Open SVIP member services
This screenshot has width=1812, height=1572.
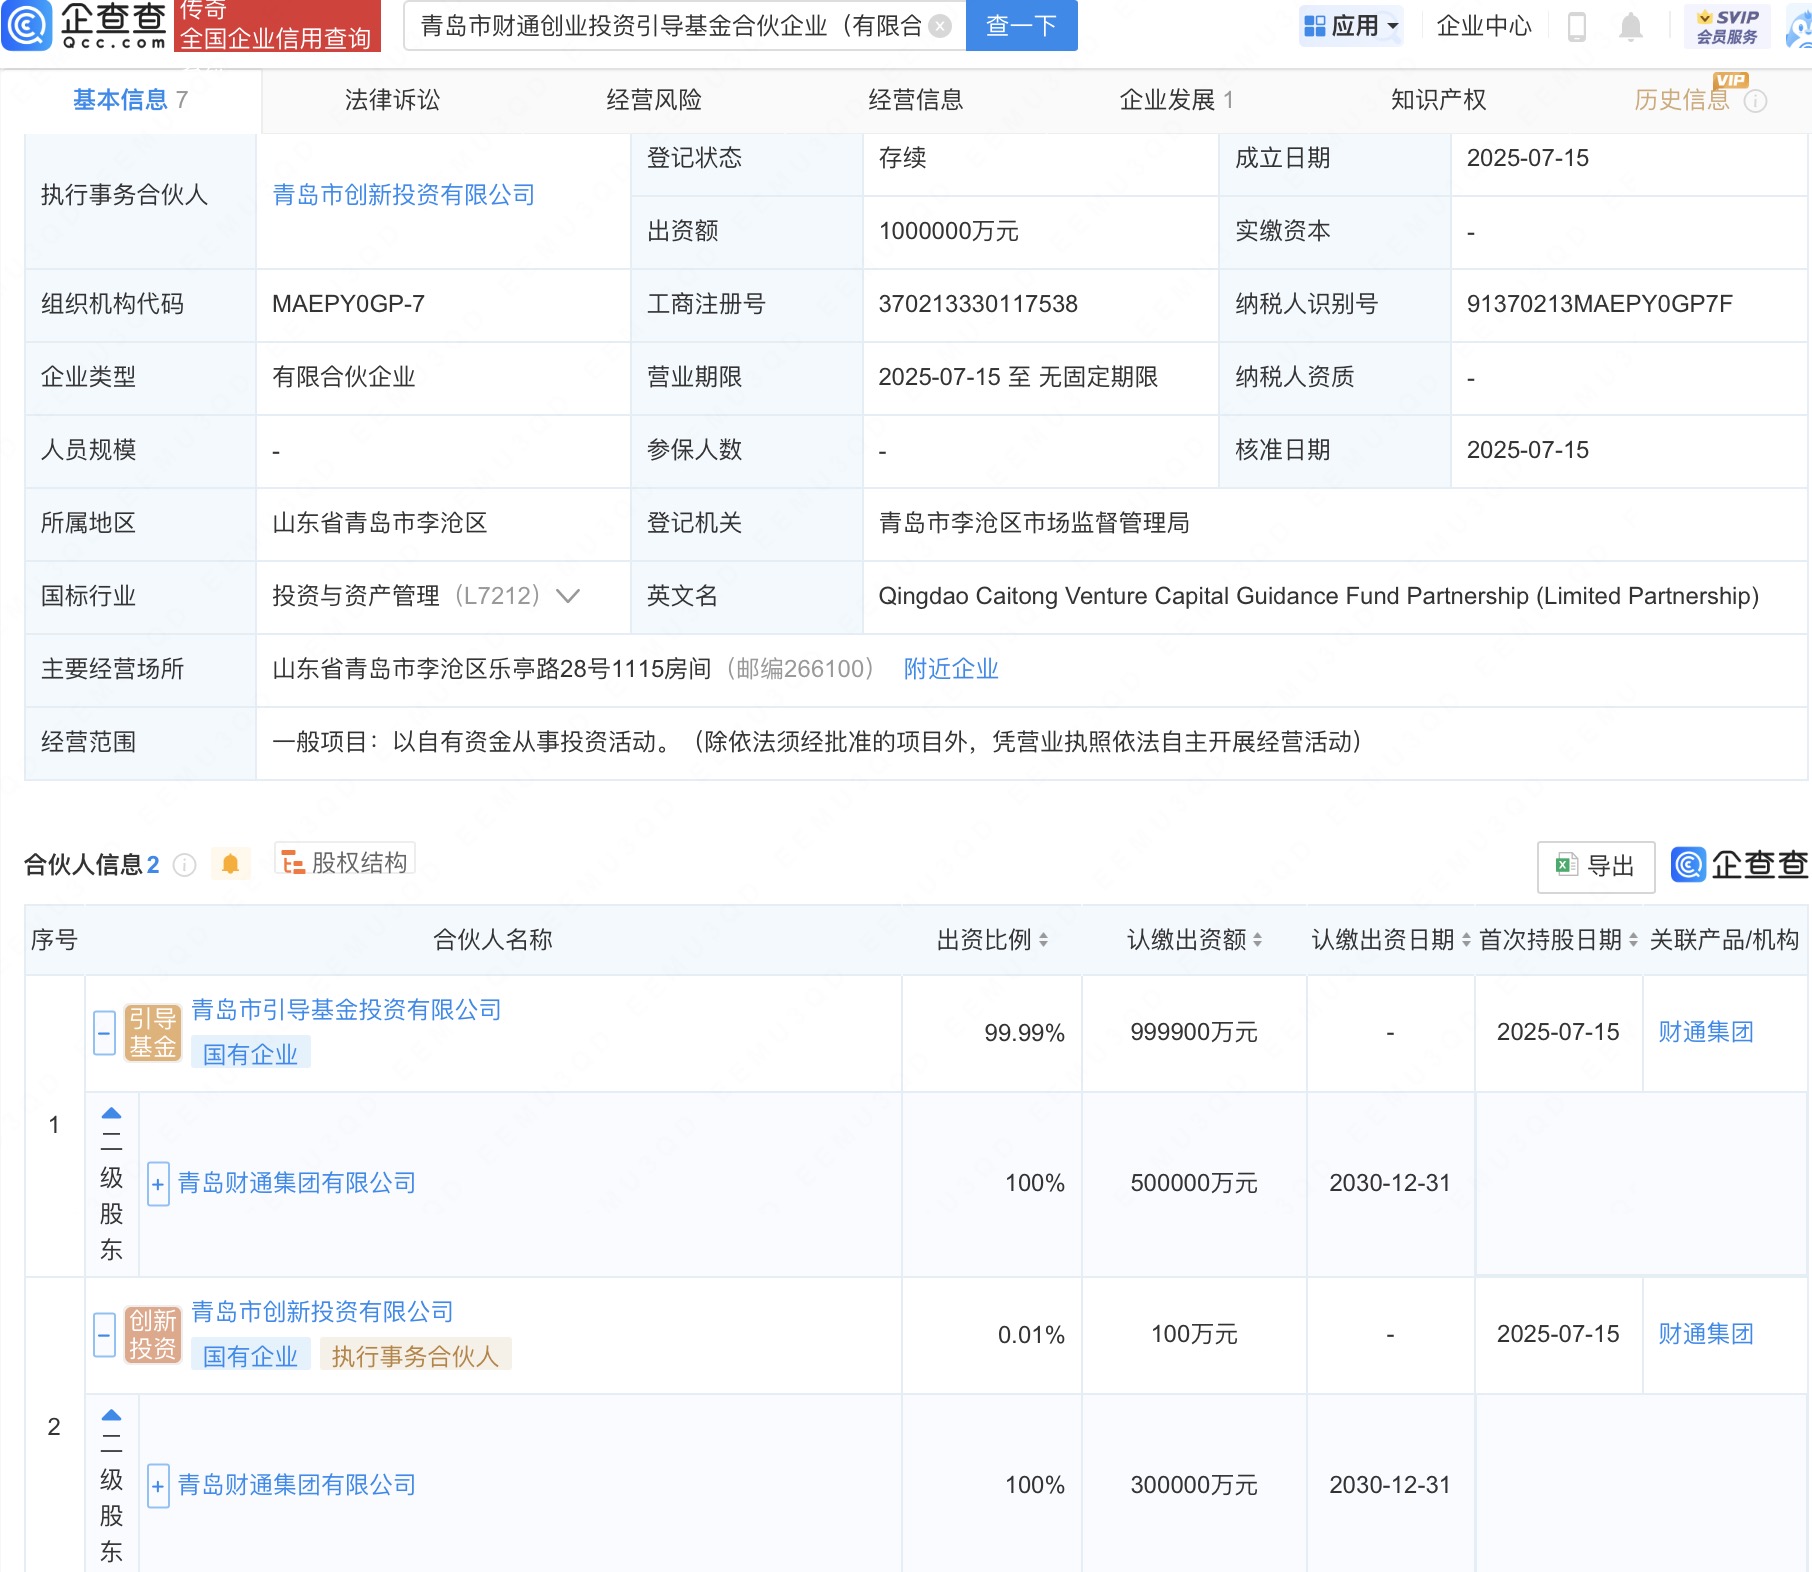pyautogui.click(x=1727, y=26)
